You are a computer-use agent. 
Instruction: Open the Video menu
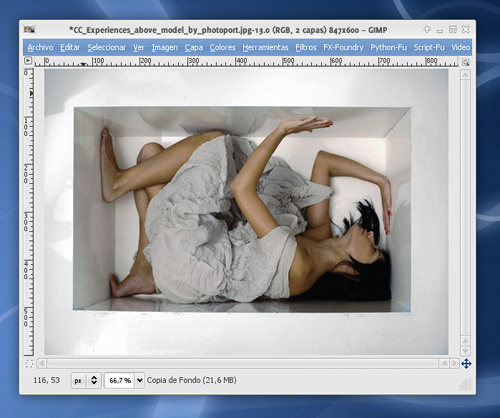click(461, 47)
